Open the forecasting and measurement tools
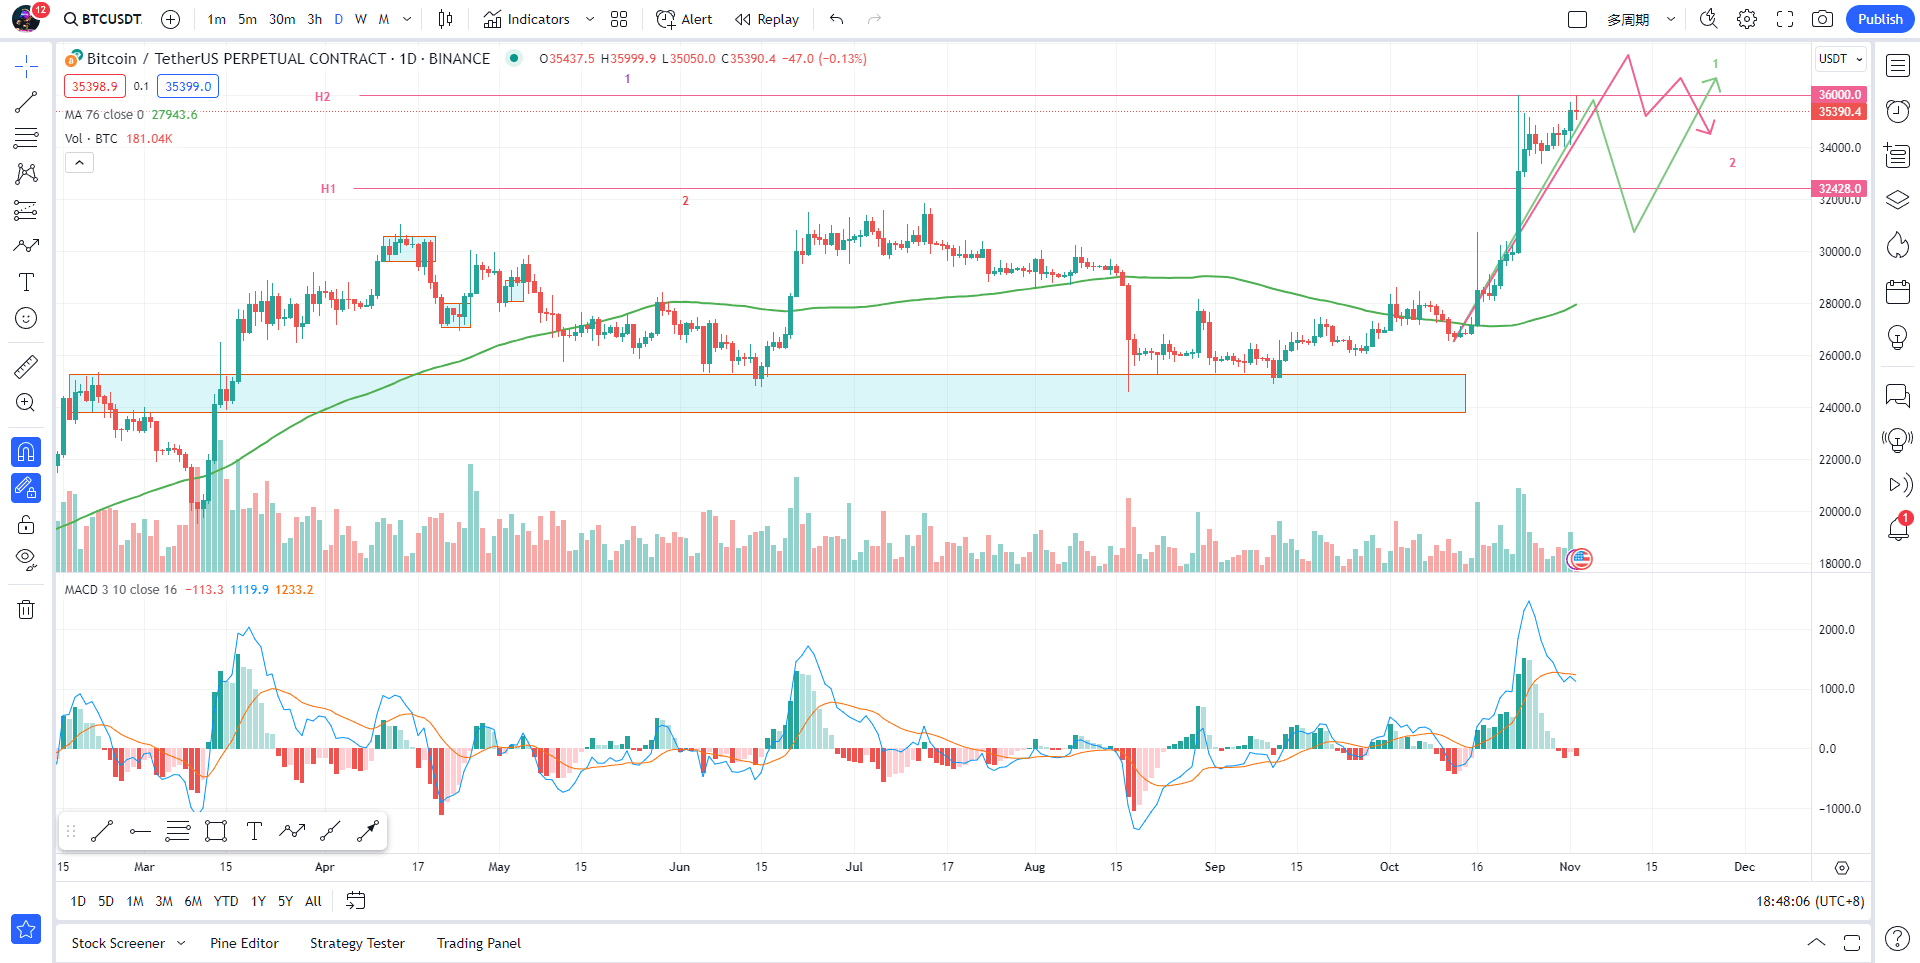 click(26, 210)
